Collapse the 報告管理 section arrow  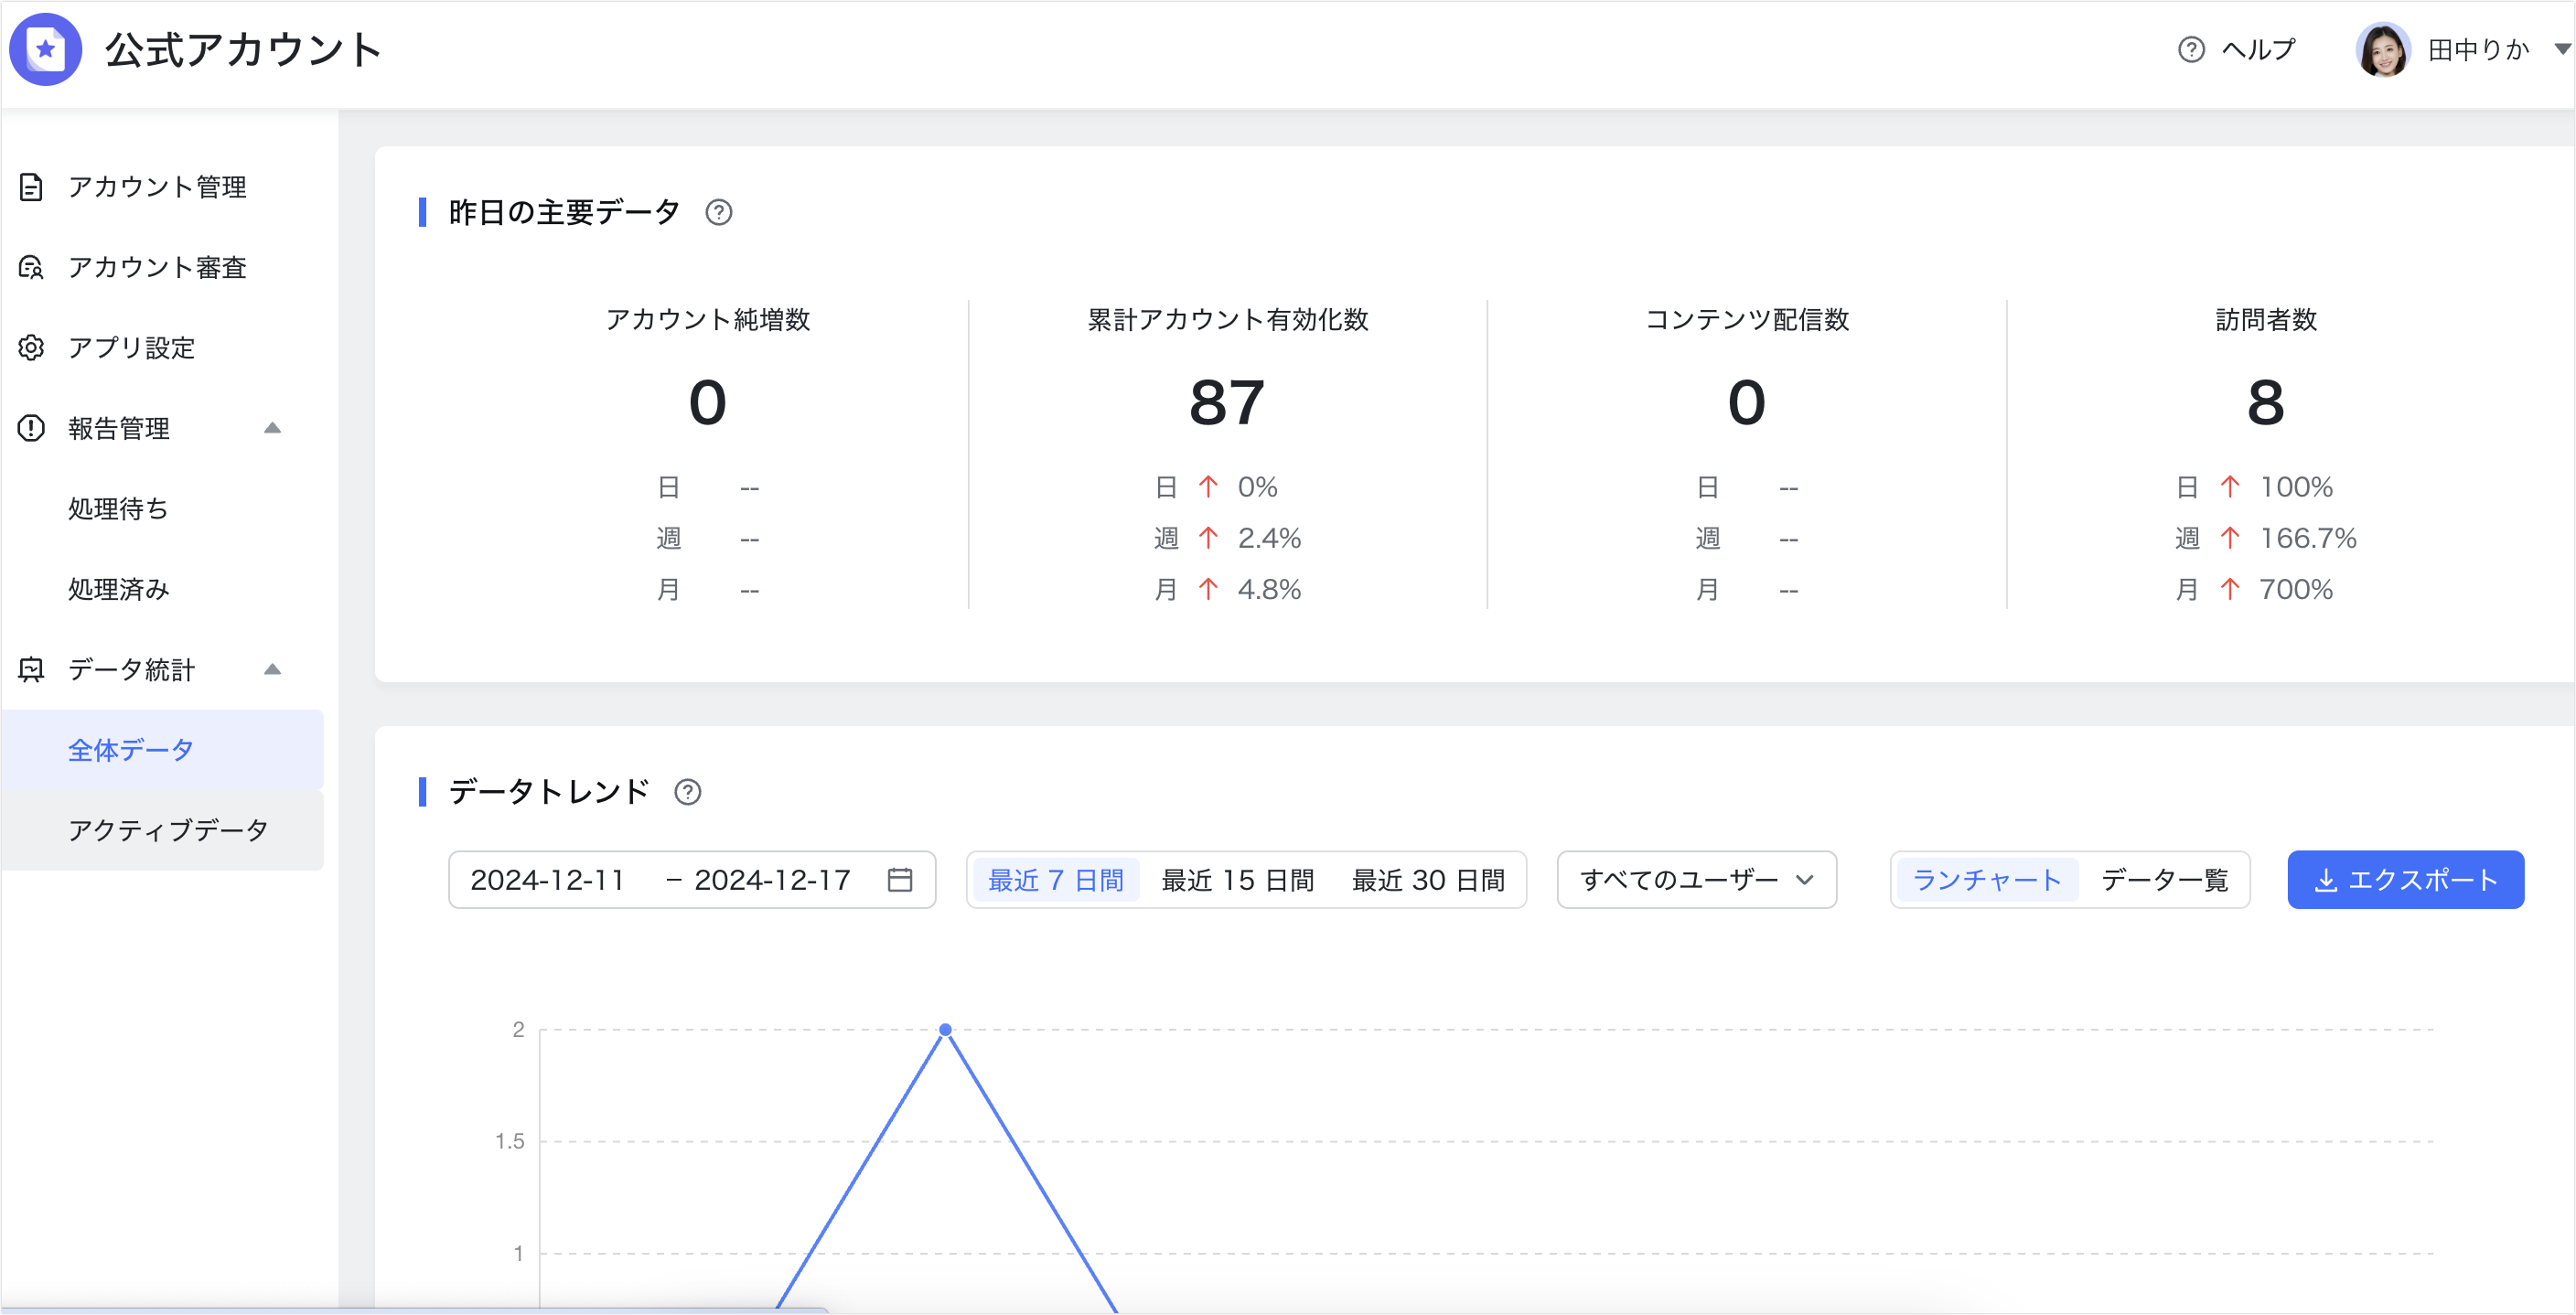pyautogui.click(x=272, y=428)
